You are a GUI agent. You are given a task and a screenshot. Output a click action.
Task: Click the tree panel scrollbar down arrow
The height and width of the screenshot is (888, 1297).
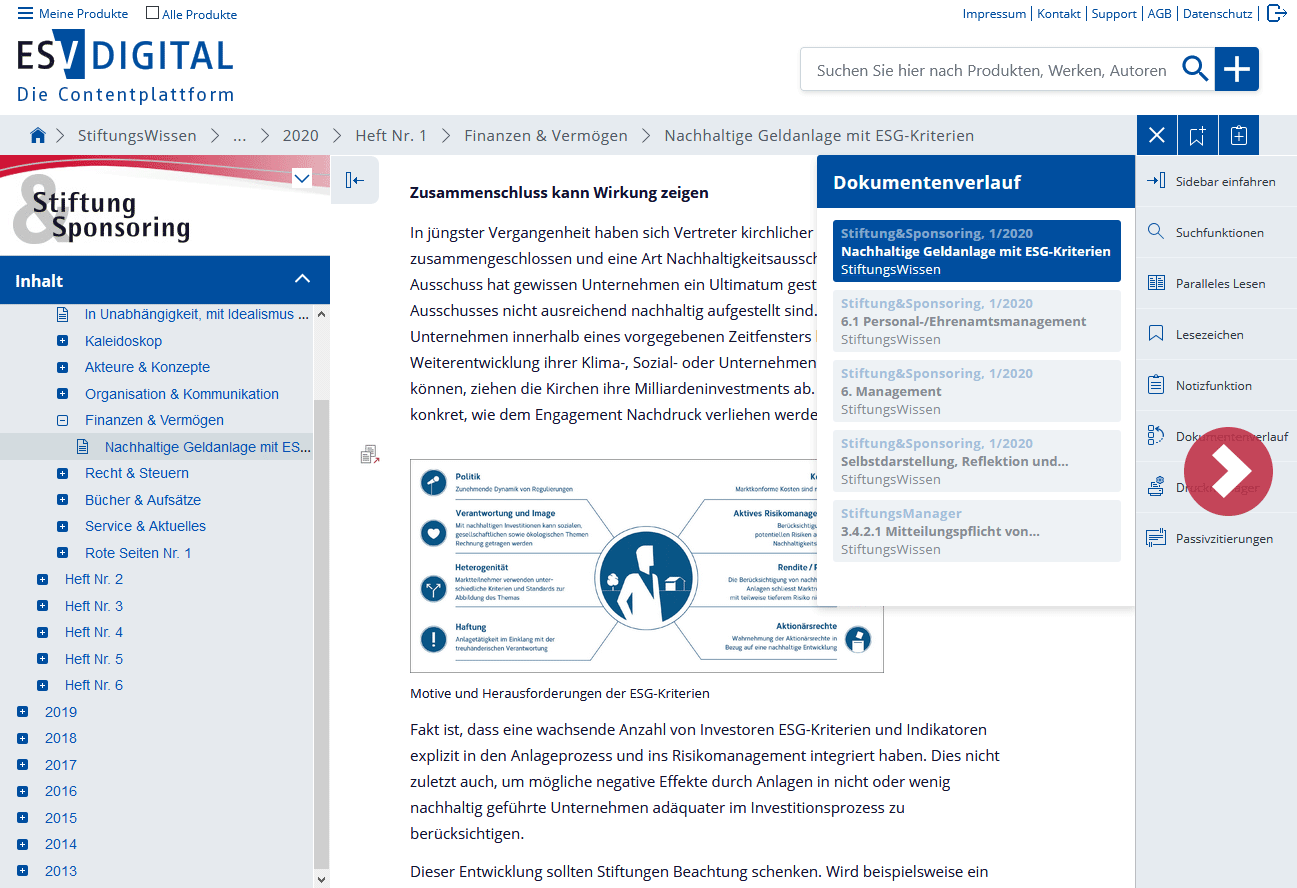[321, 879]
